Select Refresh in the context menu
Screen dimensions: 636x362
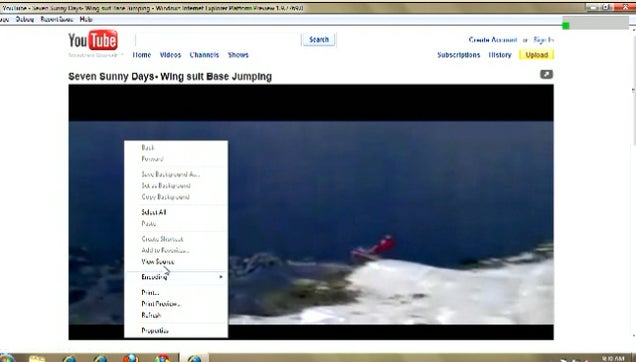point(151,315)
